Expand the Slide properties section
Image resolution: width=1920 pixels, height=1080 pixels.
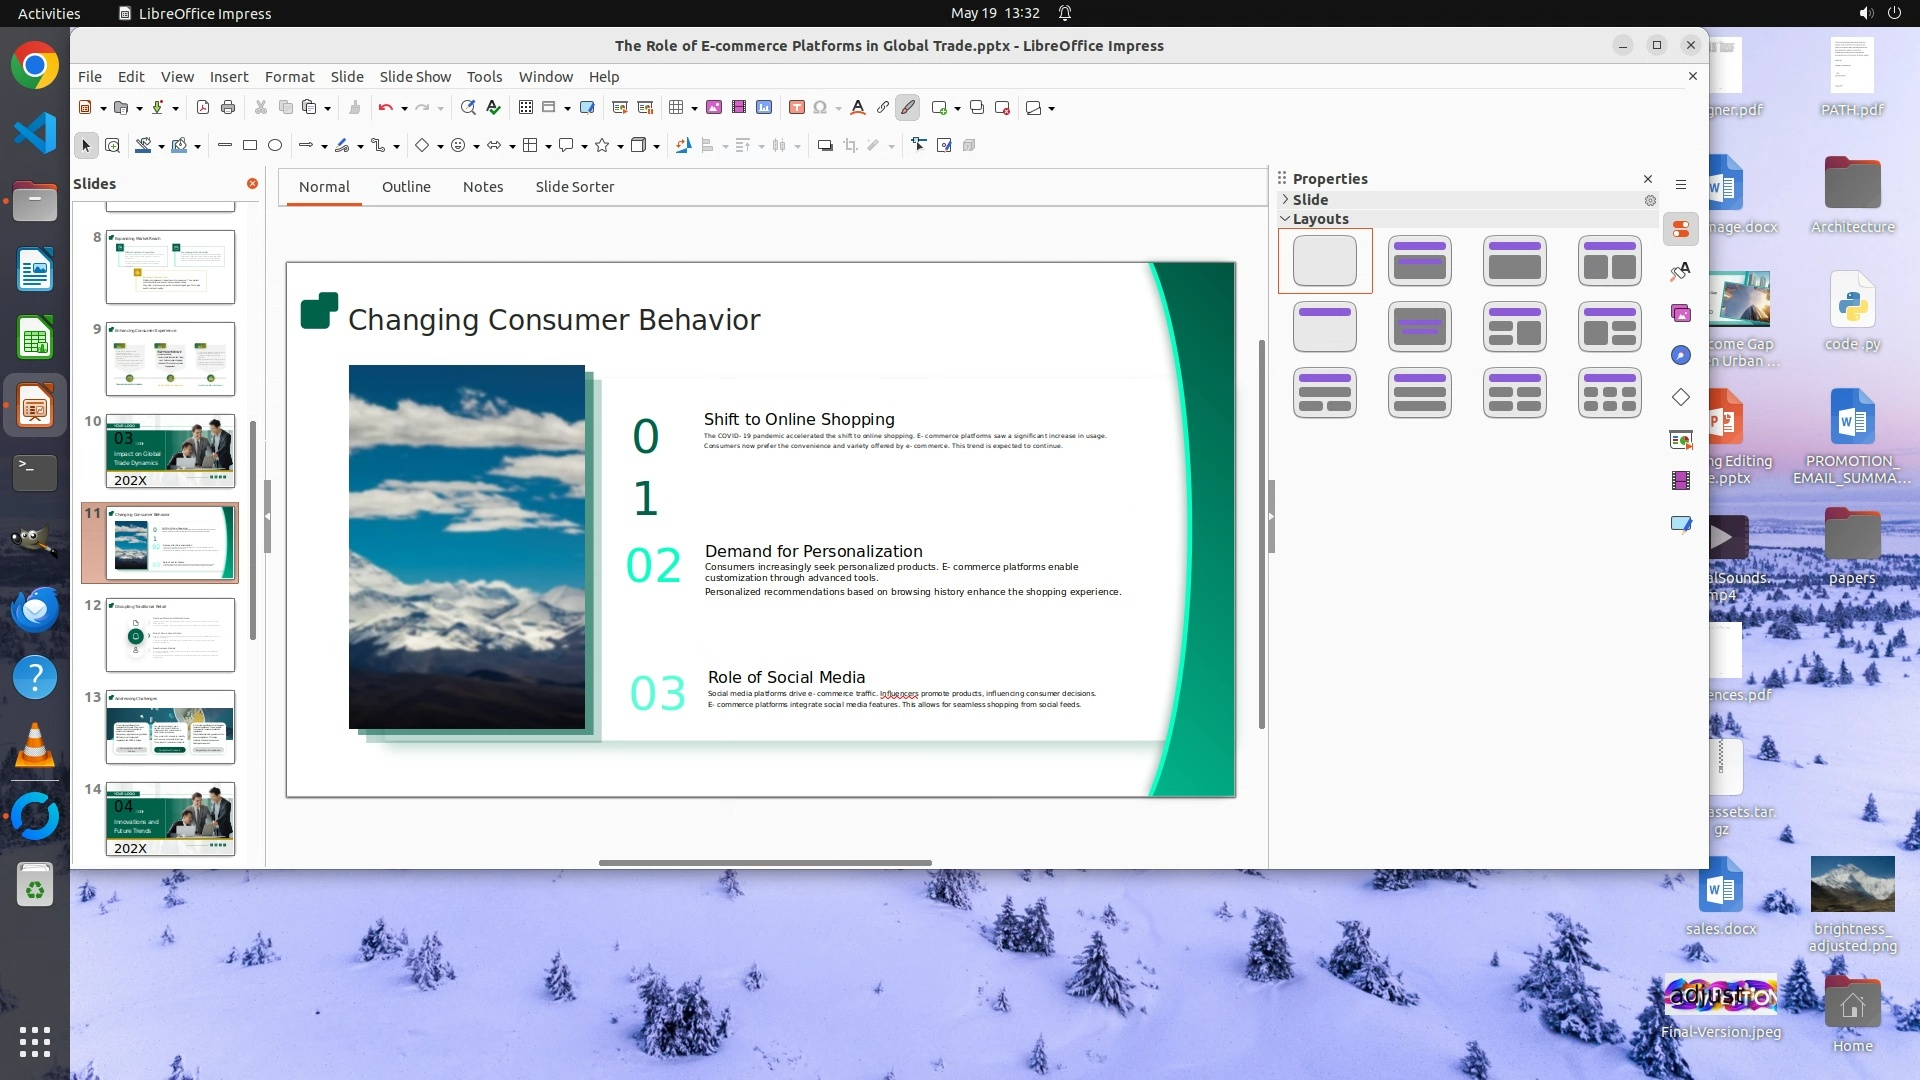point(1310,200)
